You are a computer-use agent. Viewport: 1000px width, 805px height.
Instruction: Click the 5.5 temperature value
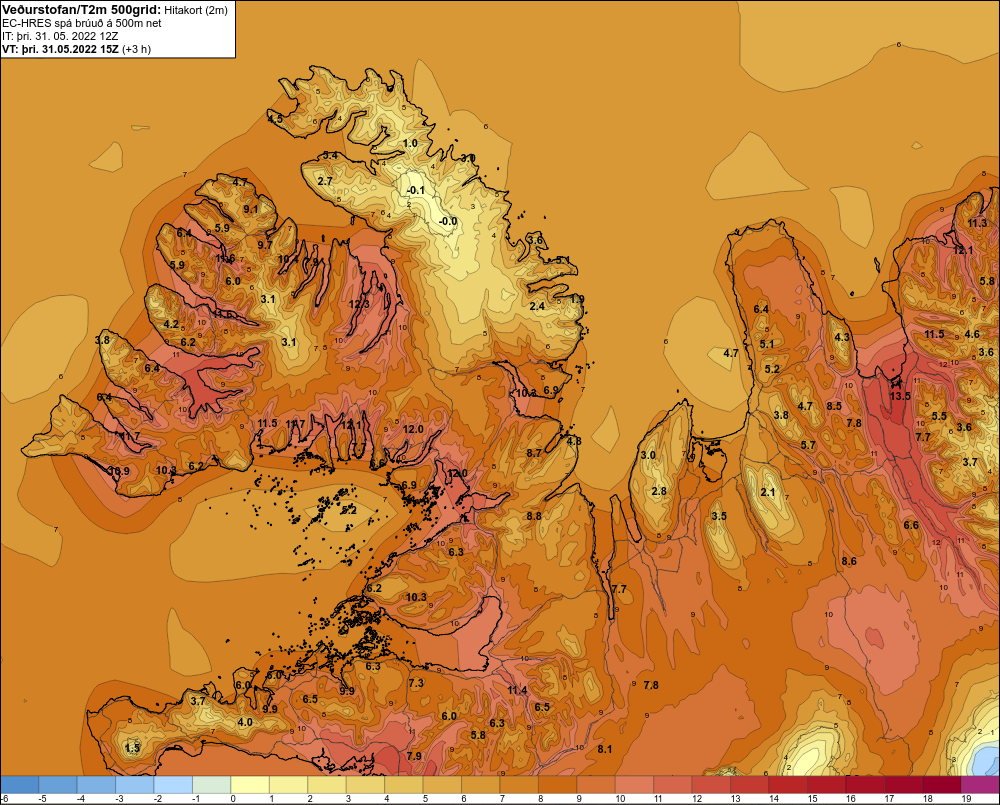click(939, 416)
